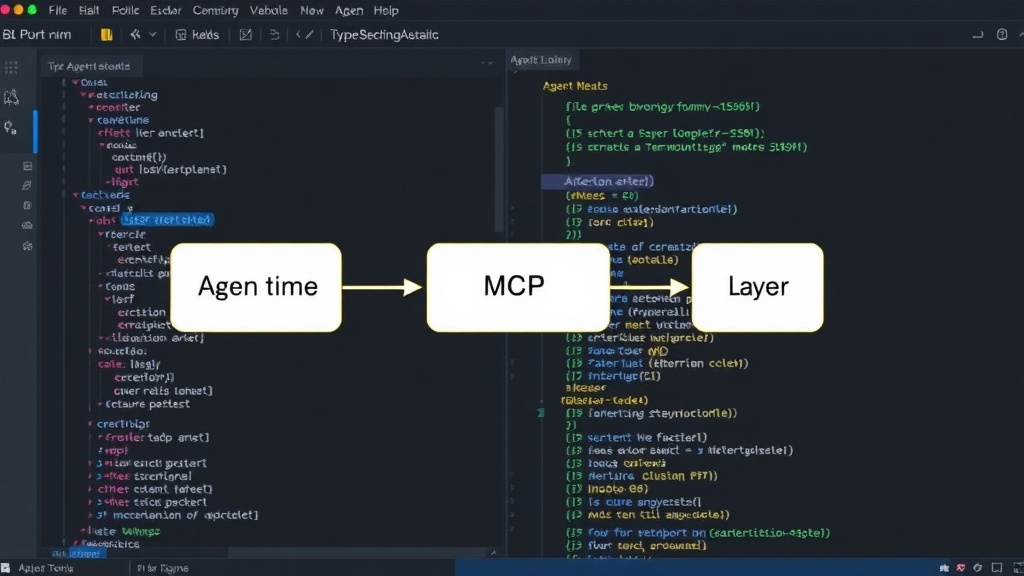Click the 'Pi lar Tigme' status bar entry
Image resolution: width=1024 pixels, height=576 pixels.
click(163, 568)
